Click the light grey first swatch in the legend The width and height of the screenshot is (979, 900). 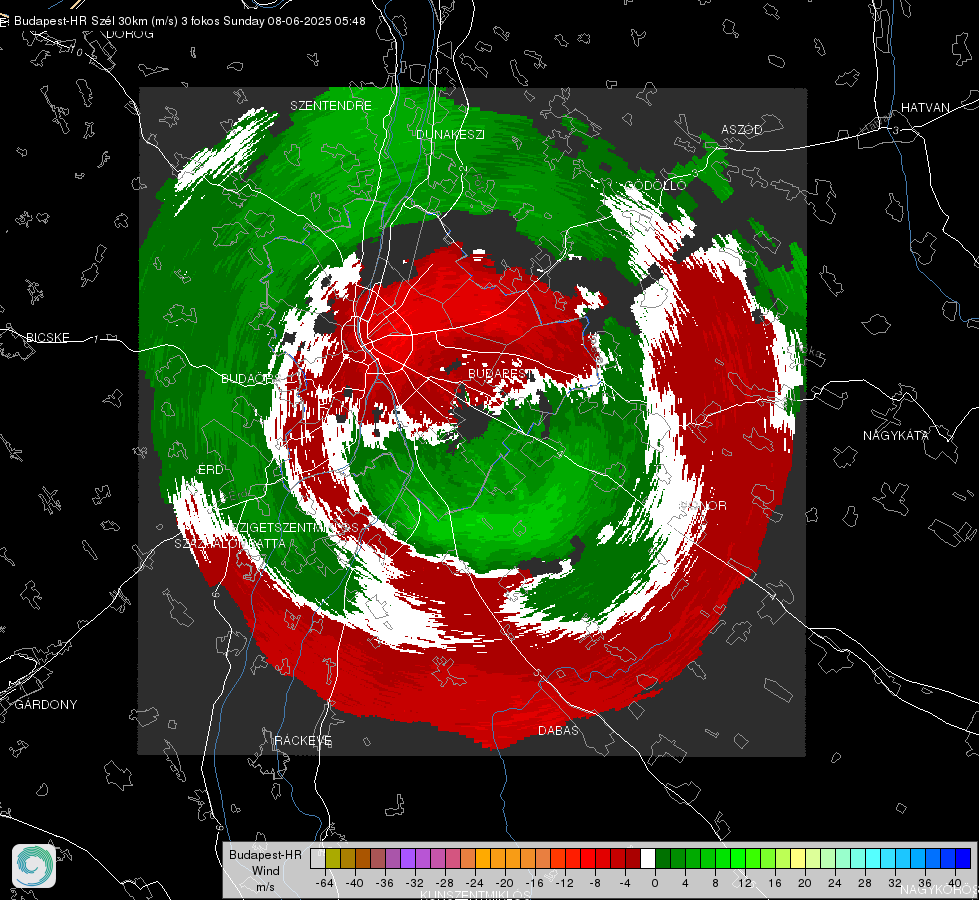(318, 858)
